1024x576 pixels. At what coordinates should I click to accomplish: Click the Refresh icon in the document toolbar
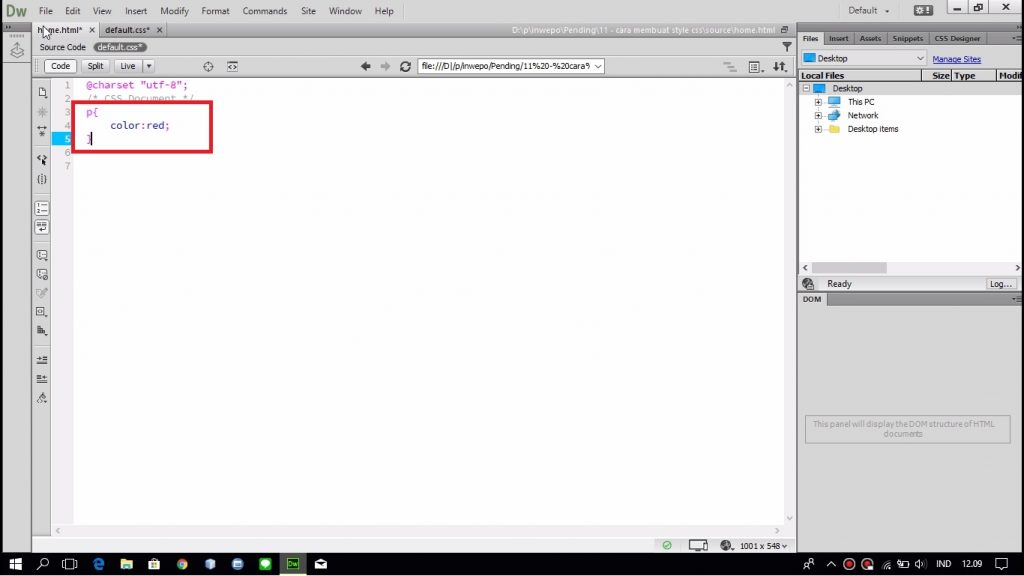click(406, 66)
